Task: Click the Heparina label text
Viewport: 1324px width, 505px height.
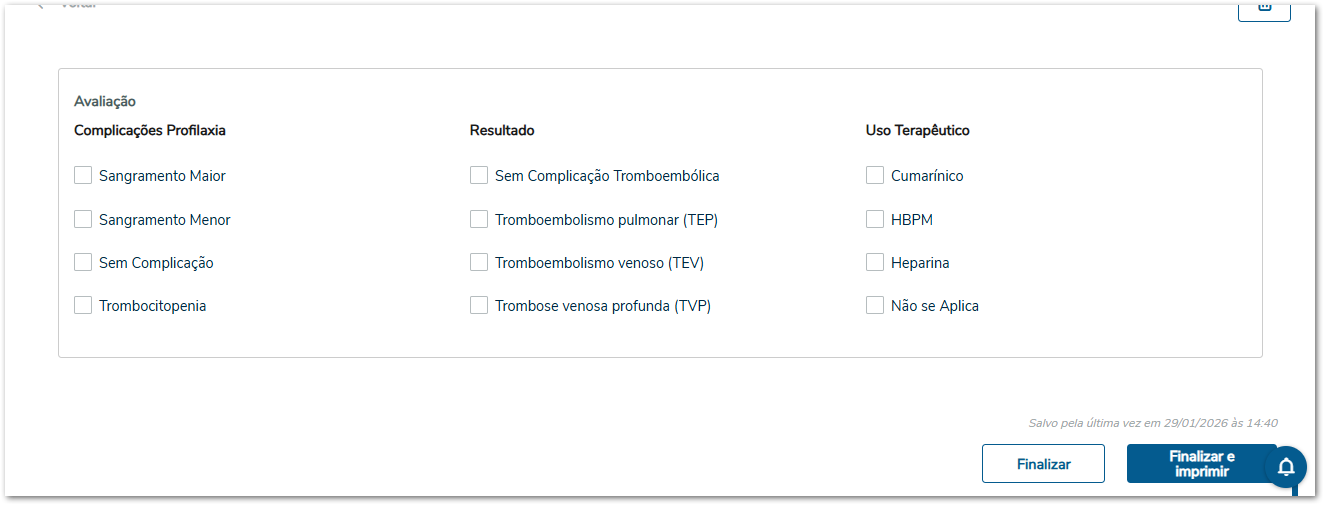Action: coord(920,263)
